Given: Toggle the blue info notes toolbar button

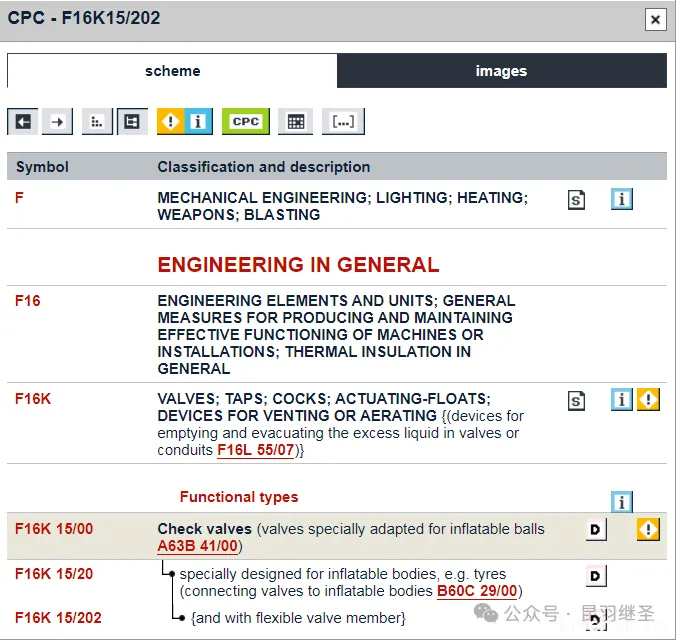Looking at the screenshot, I should coord(198,122).
